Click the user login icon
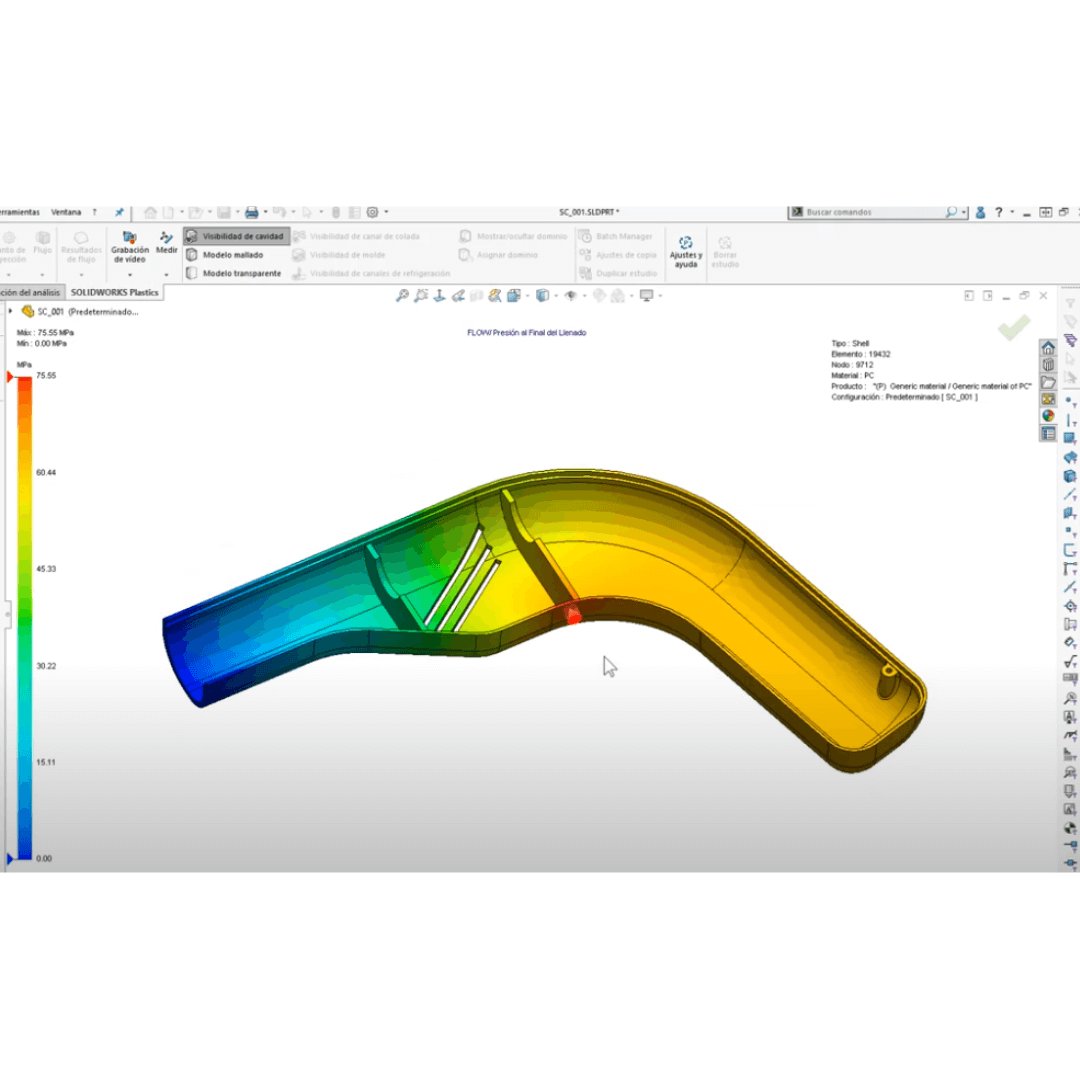Image resolution: width=1080 pixels, height=1080 pixels. coord(980,212)
